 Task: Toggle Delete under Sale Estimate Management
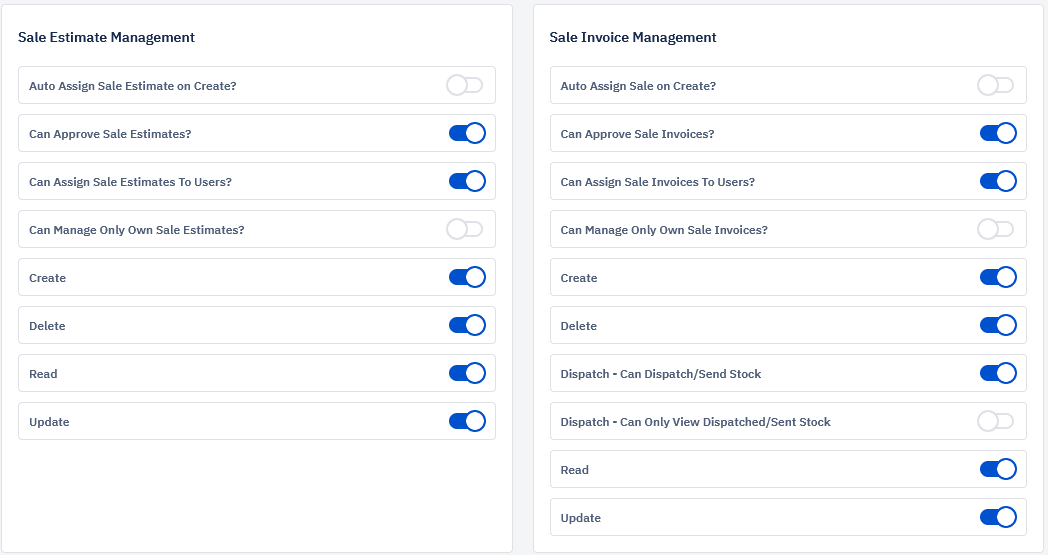(467, 326)
